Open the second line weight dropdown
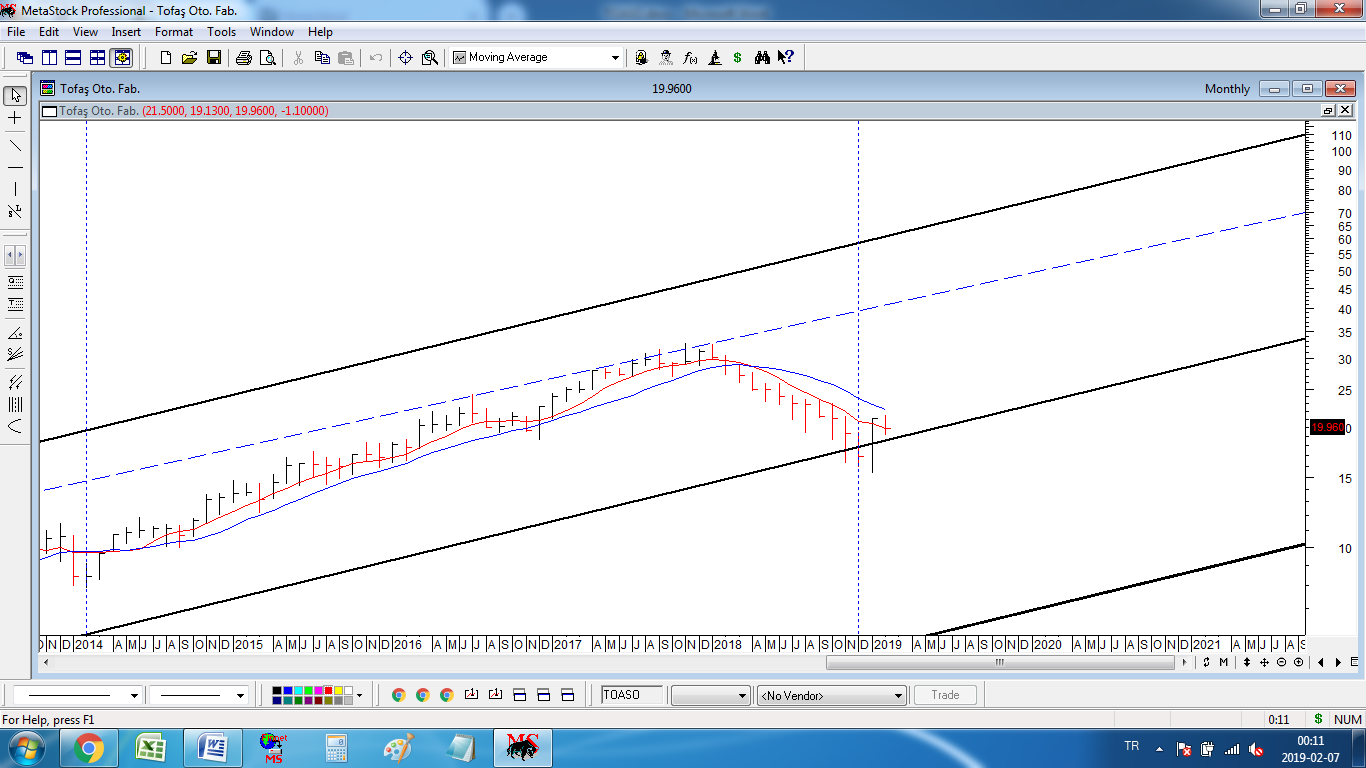 240,695
